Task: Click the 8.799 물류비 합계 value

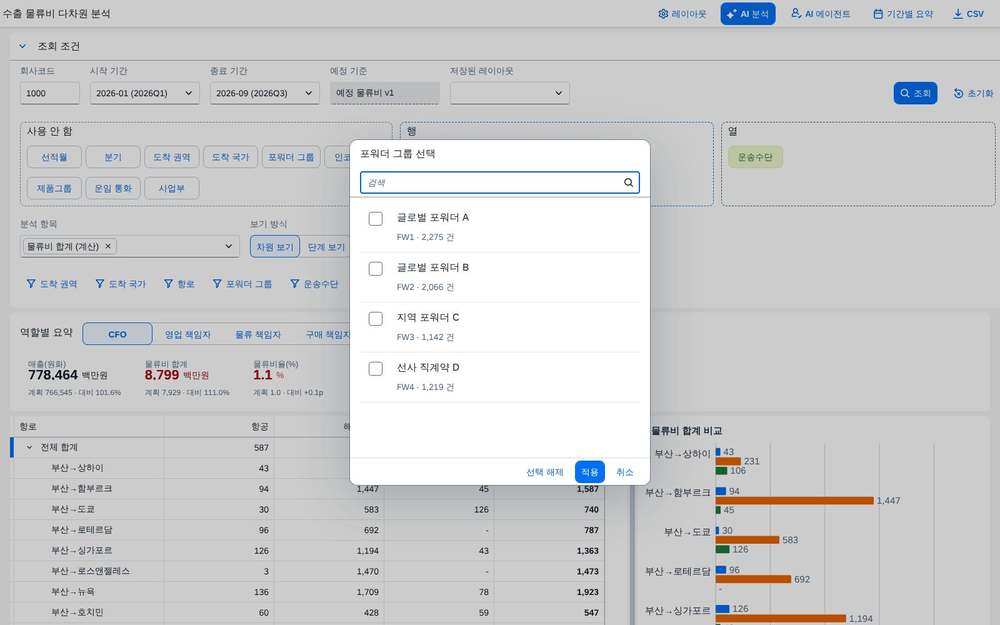Action: [x=162, y=375]
